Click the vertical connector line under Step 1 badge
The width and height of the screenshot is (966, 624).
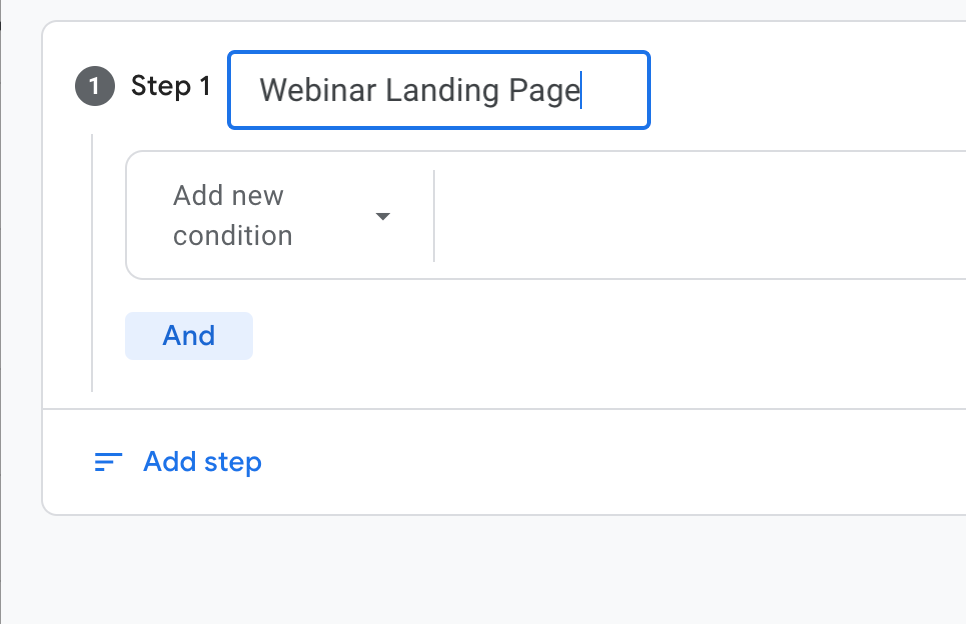click(92, 262)
